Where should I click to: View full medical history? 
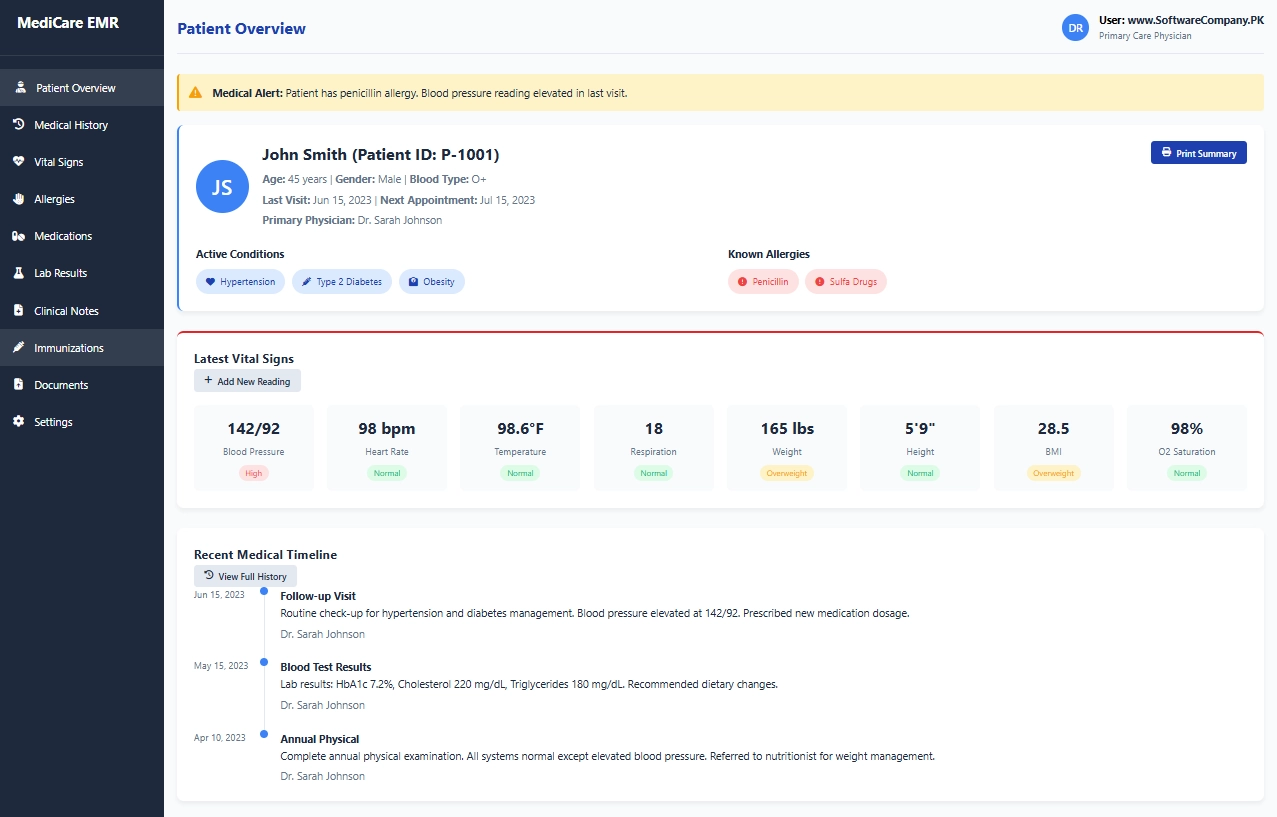coord(245,576)
